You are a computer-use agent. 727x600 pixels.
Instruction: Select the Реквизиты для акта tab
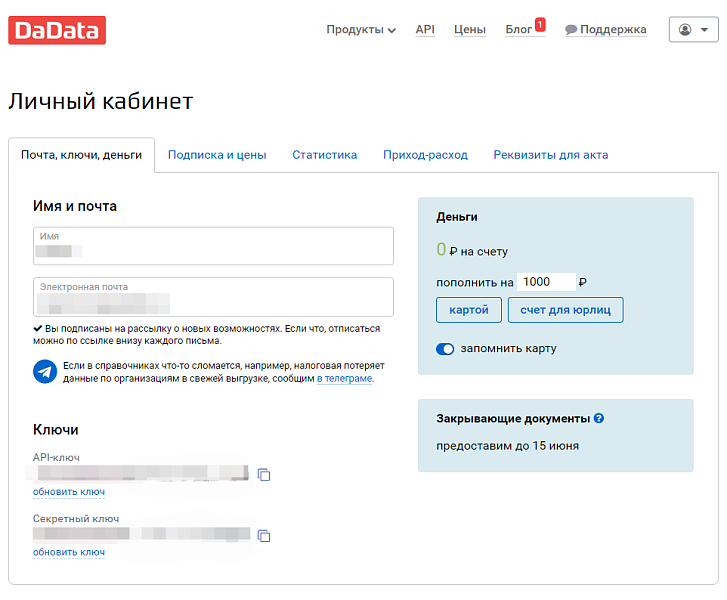(550, 155)
